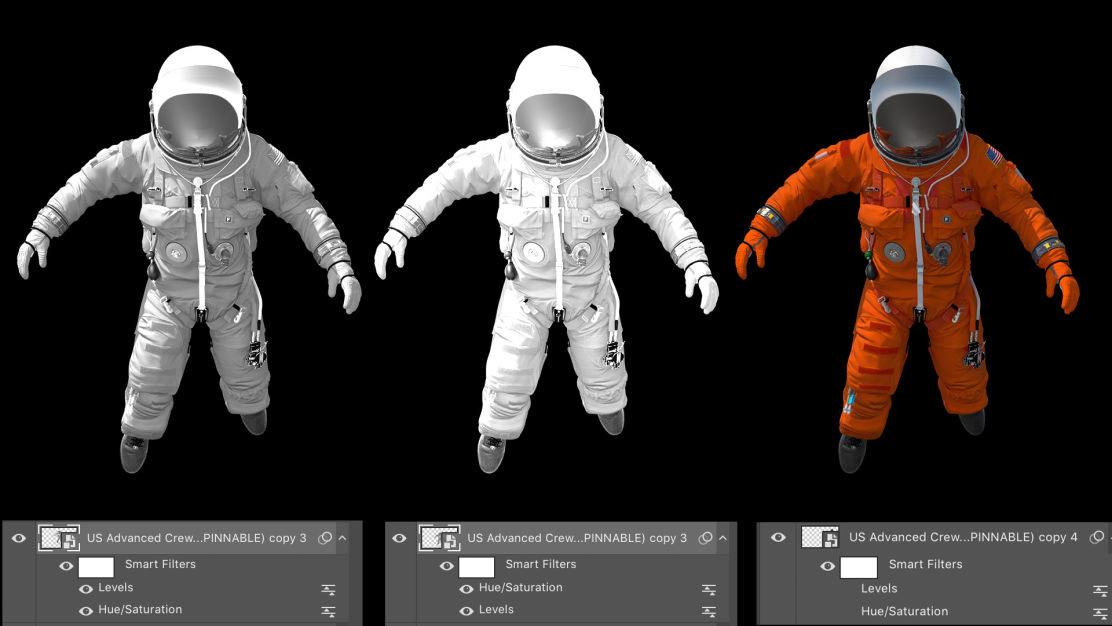Collapse smart filters chevron in left panel

tap(343, 538)
